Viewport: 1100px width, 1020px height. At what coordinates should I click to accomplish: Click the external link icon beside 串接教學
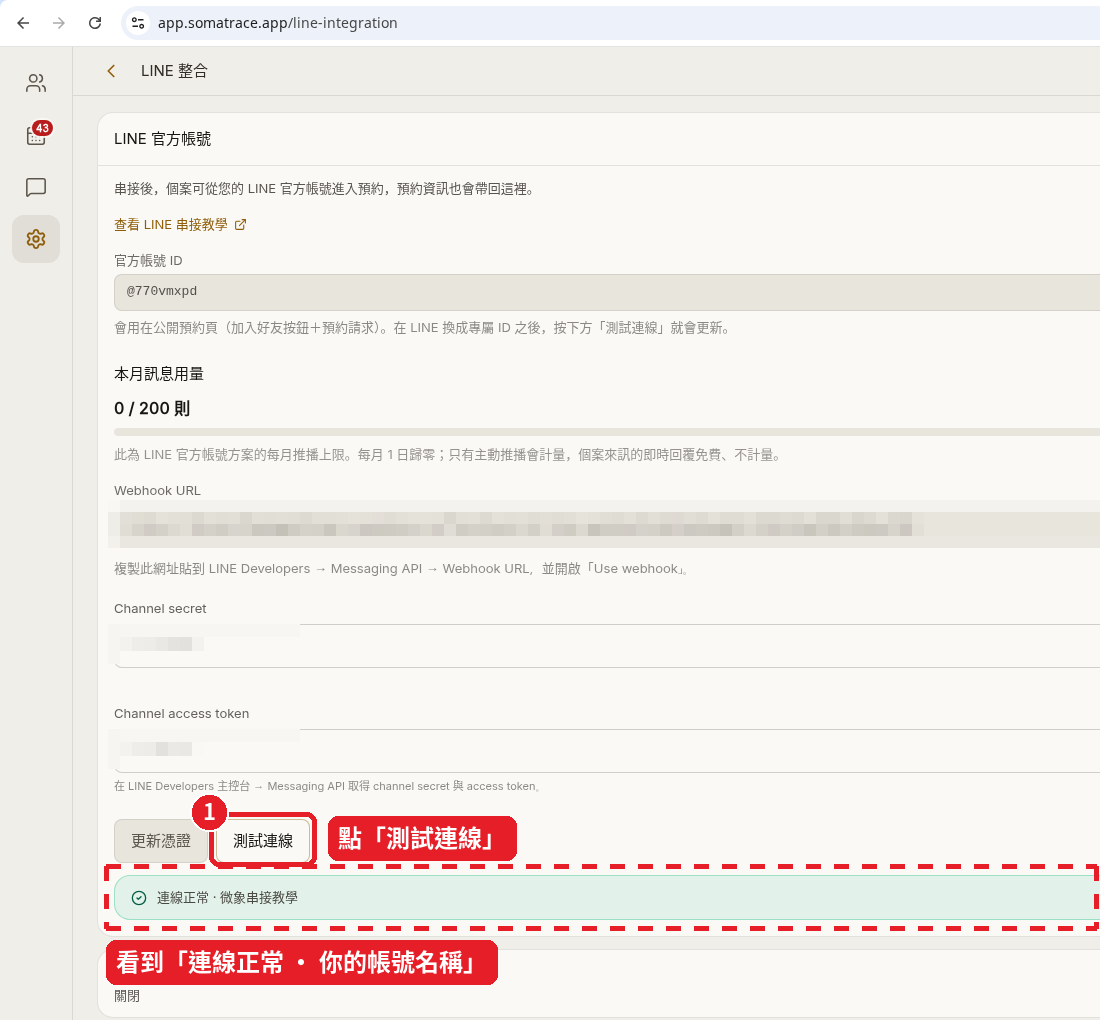coord(241,224)
